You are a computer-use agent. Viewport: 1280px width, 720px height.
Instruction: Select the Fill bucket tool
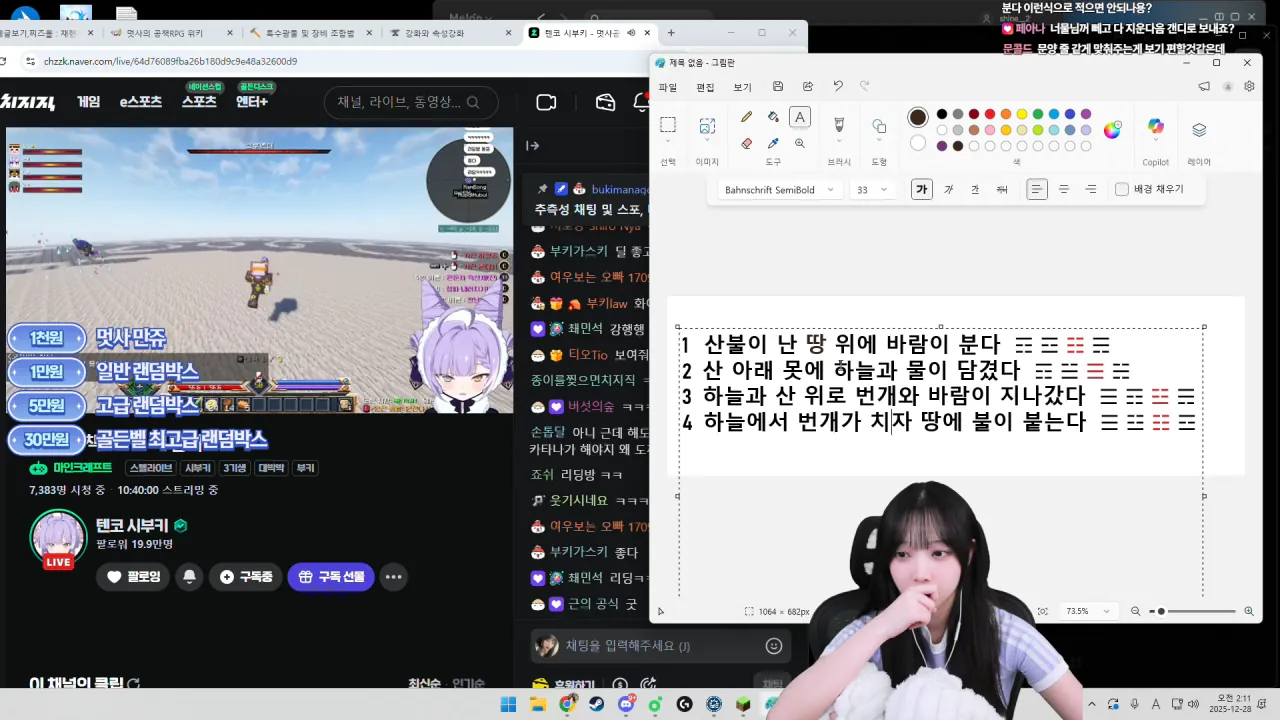pyautogui.click(x=773, y=117)
